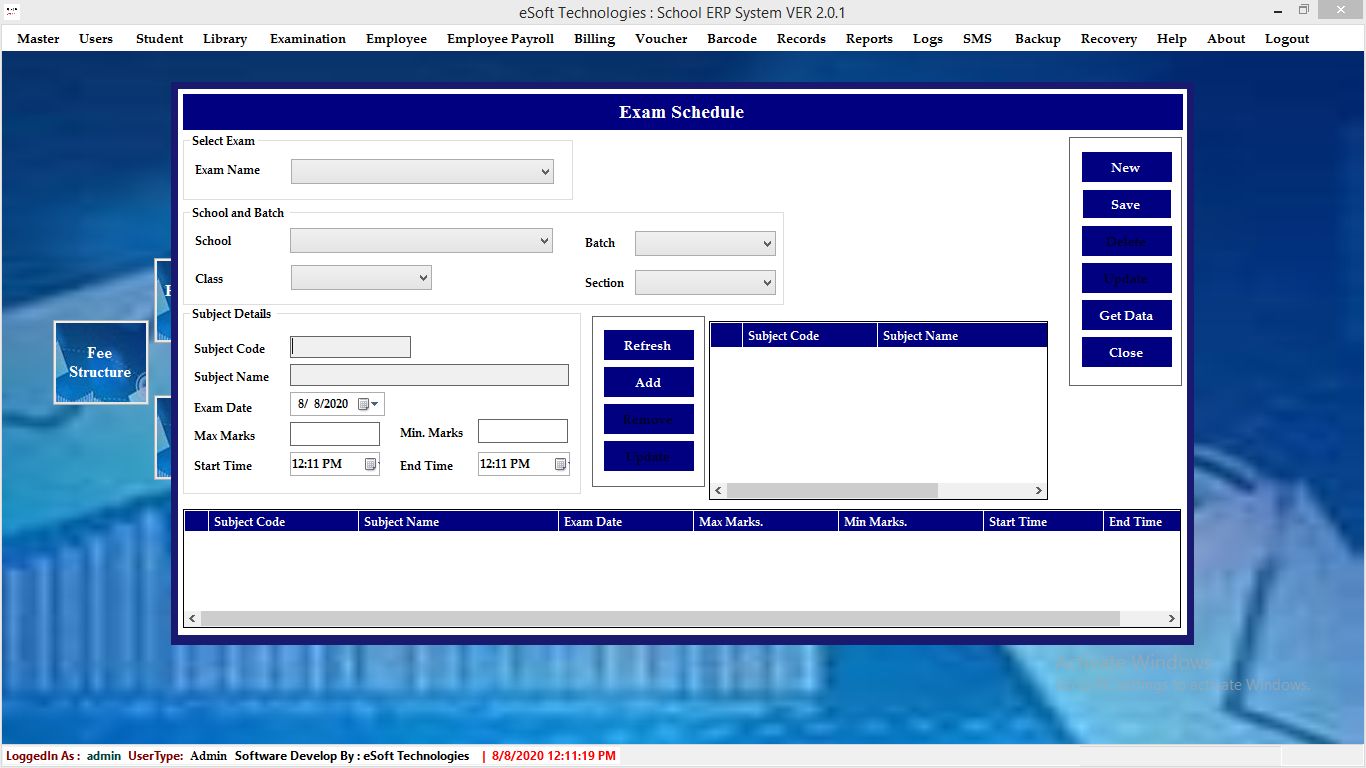Click the dimmed Update button above Get Data
This screenshot has width=1366, height=768.
[x=1126, y=278]
